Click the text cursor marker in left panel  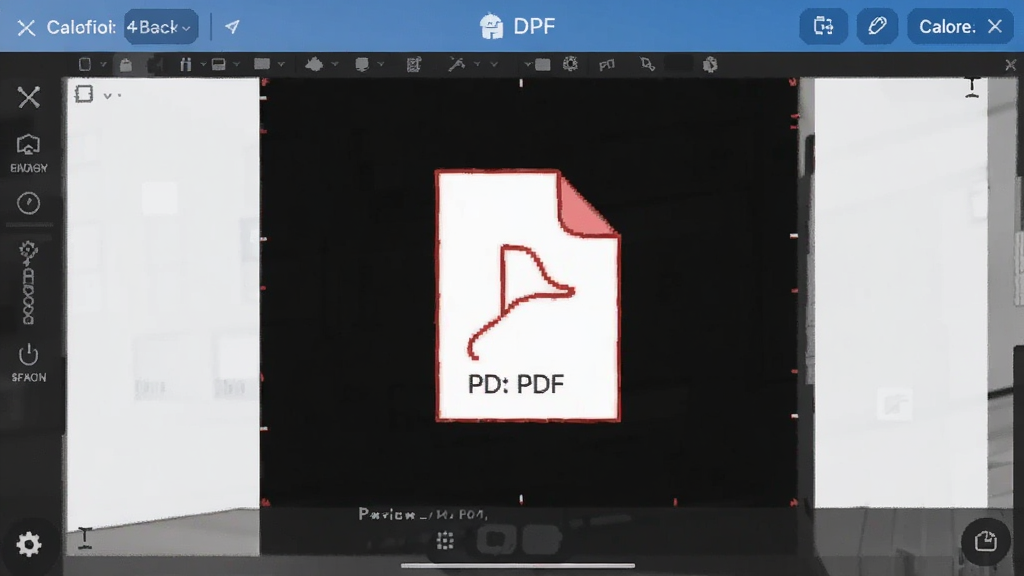coord(85,537)
